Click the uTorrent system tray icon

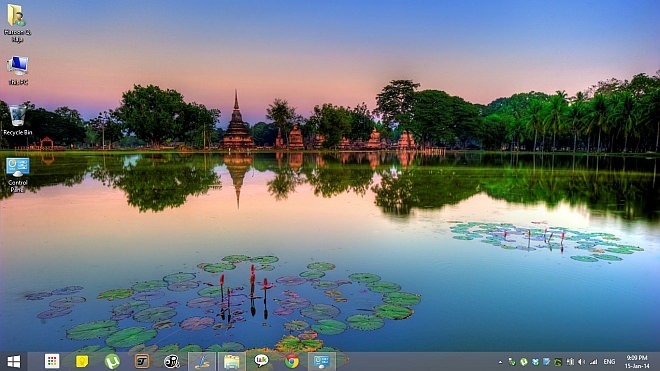(524, 362)
